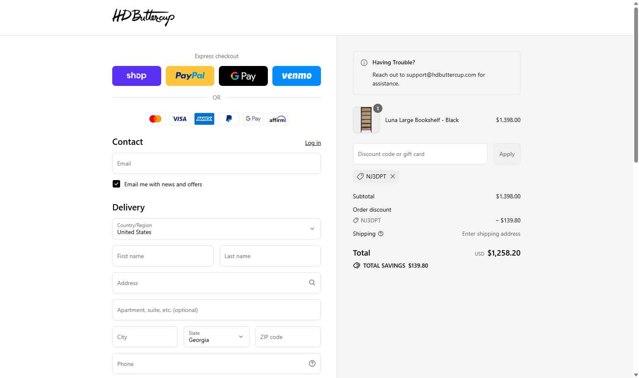This screenshot has height=378, width=639.
Task: Click the $1,258.20 total amount
Action: 504,253
